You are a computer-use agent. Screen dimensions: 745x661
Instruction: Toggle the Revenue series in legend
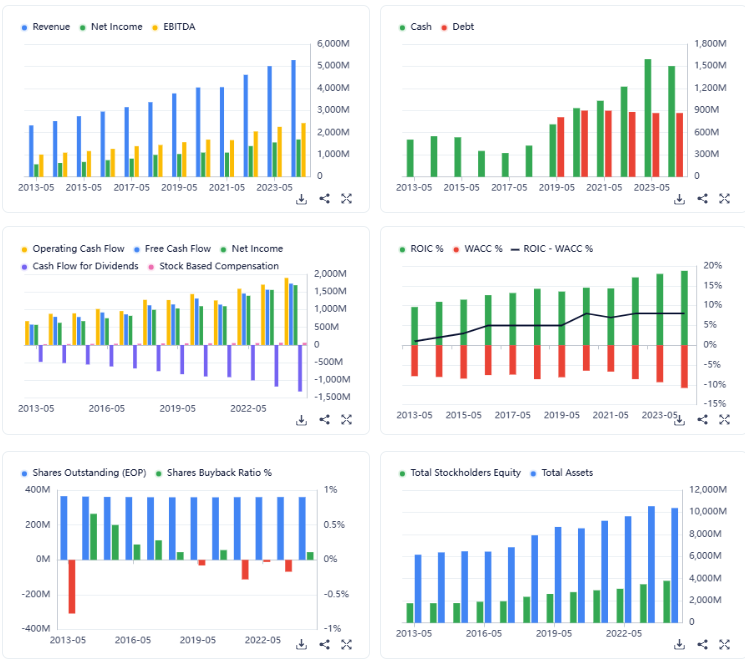tap(46, 27)
